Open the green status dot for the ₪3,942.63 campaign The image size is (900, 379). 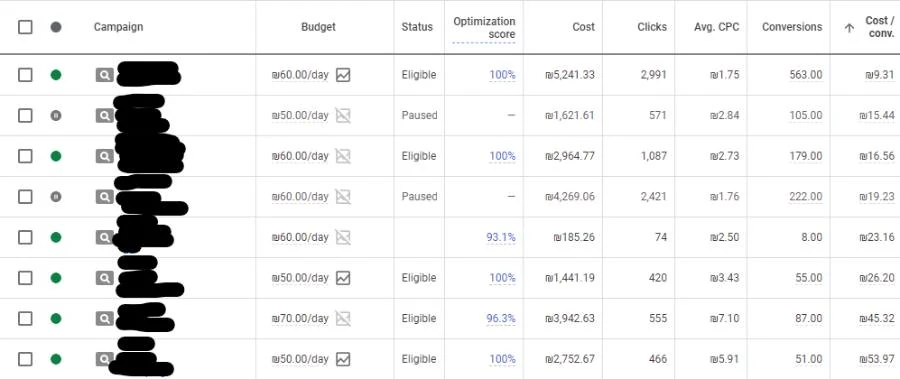click(56, 319)
